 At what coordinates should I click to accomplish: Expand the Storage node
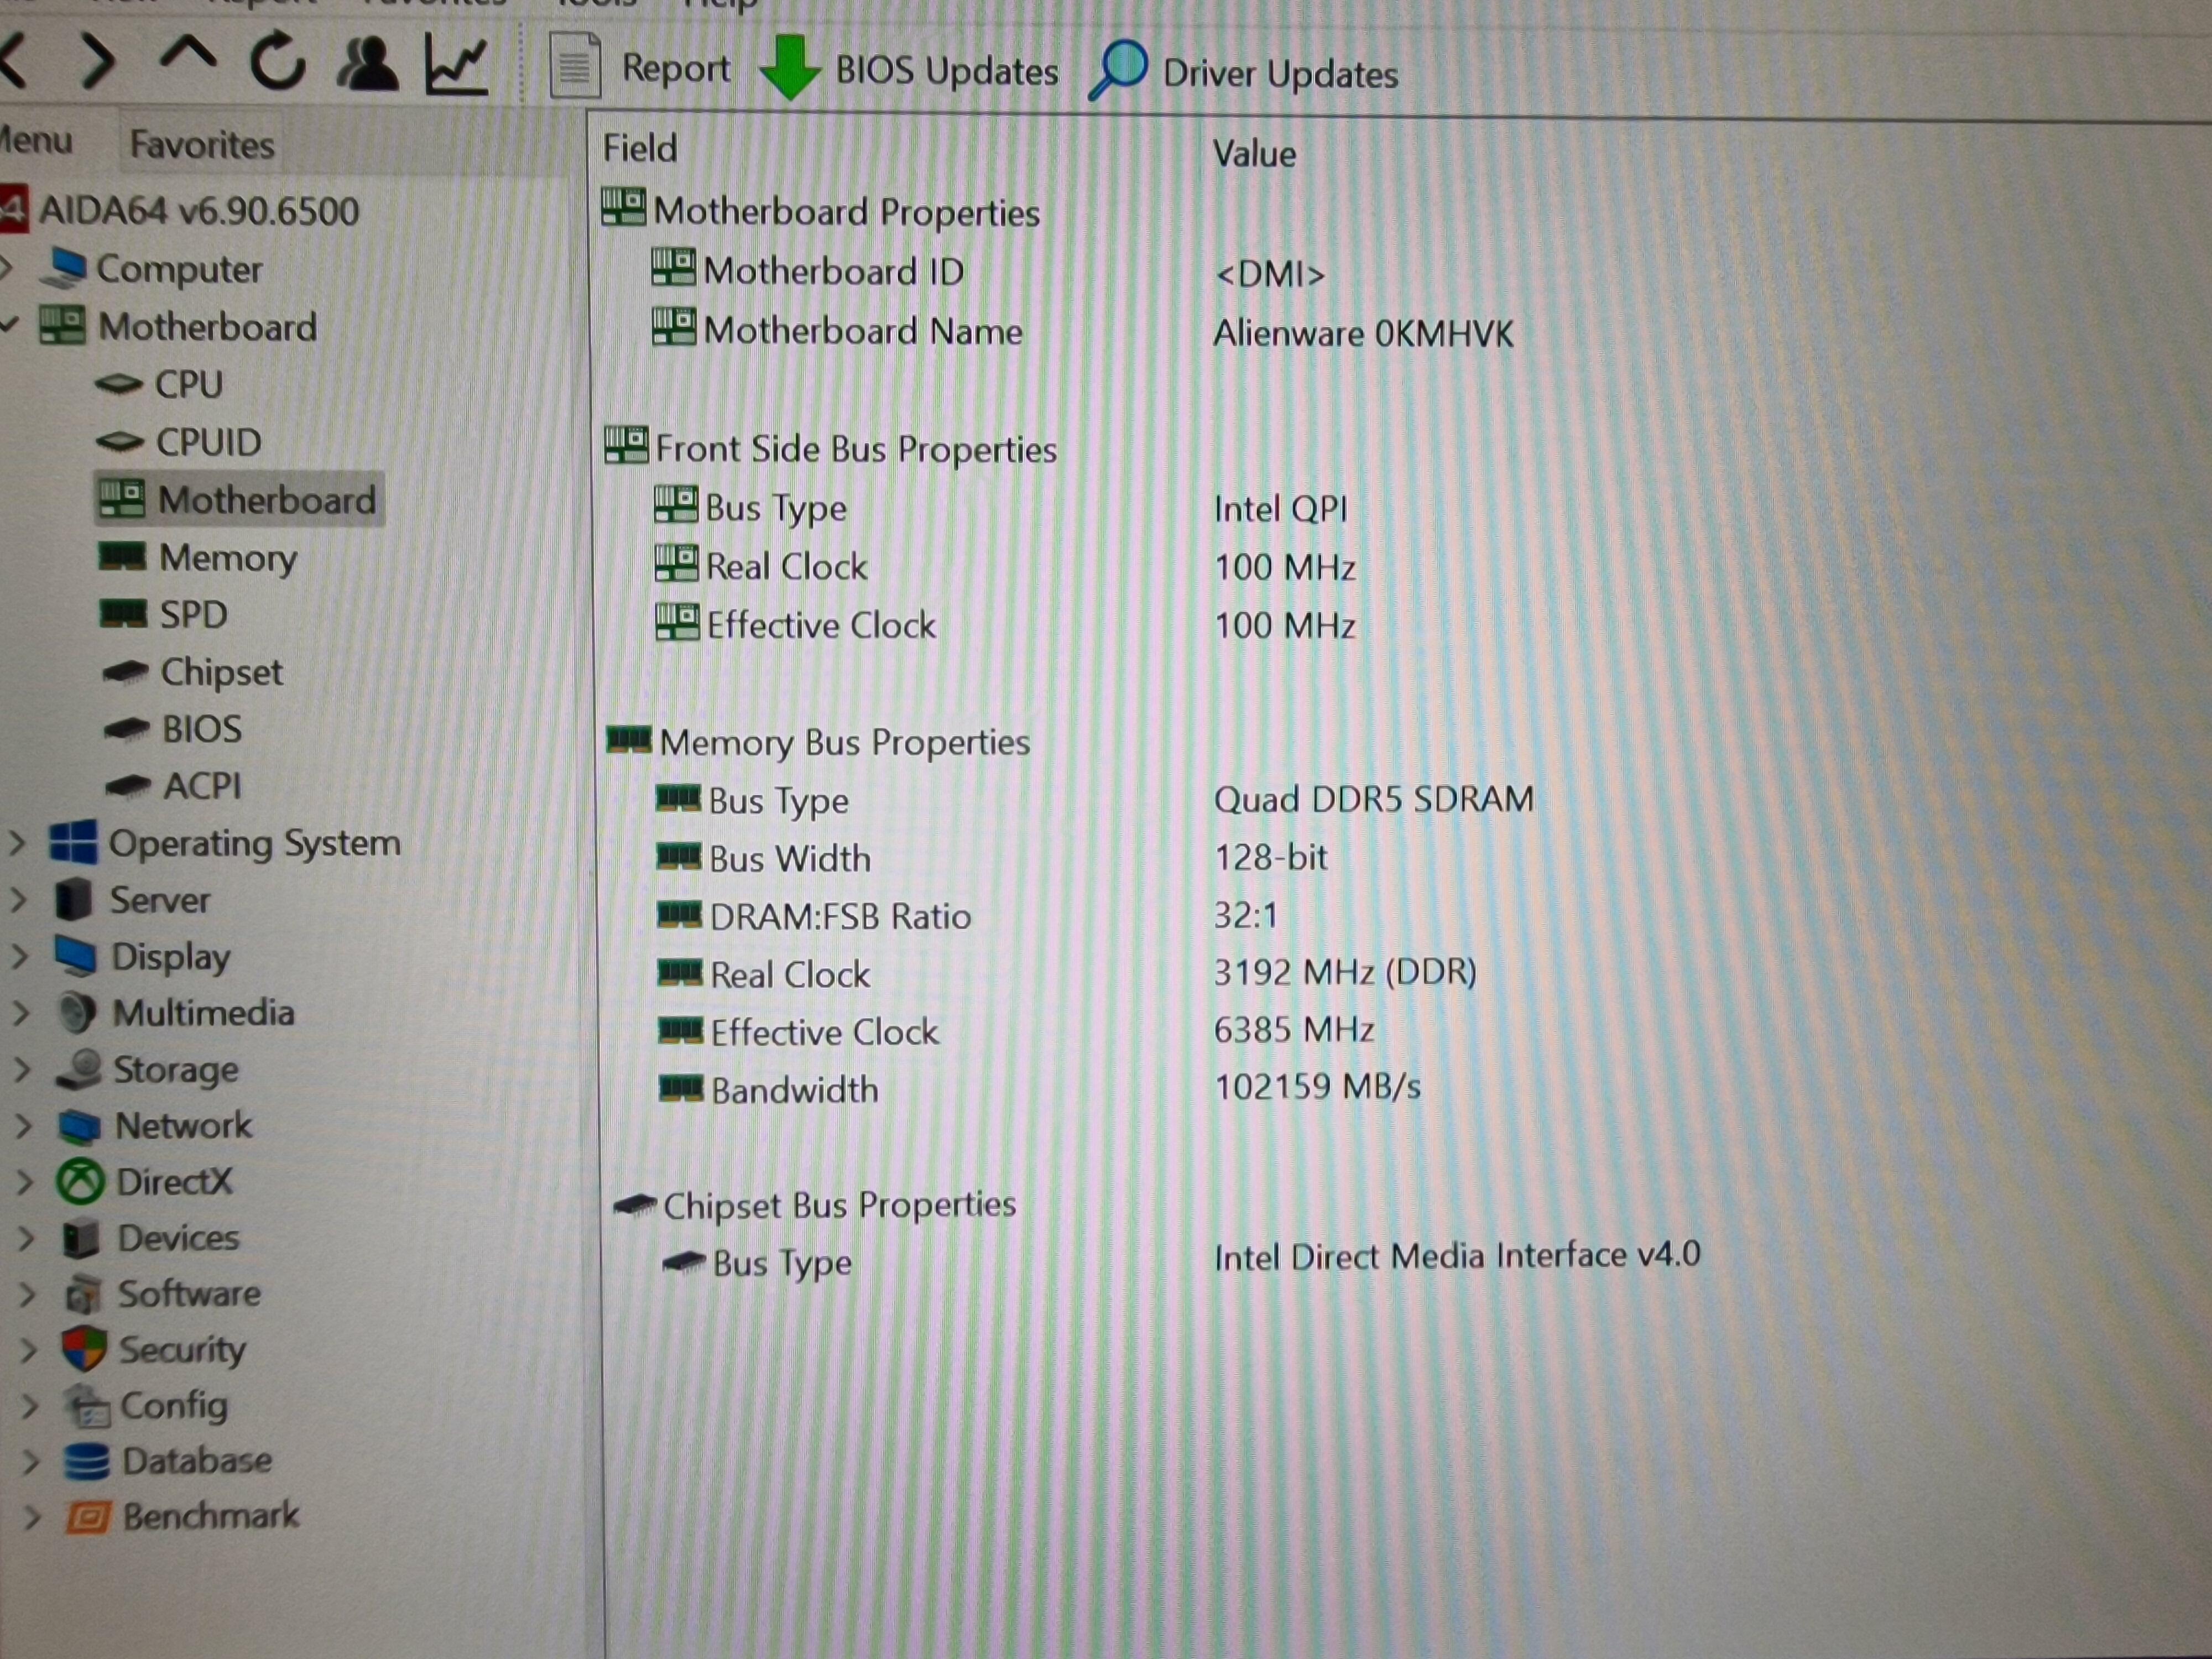point(21,1070)
